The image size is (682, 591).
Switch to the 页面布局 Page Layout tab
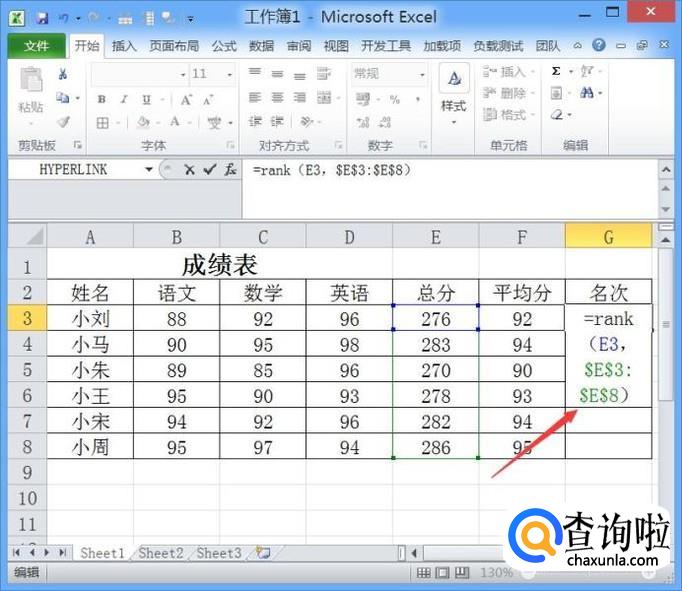point(174,46)
